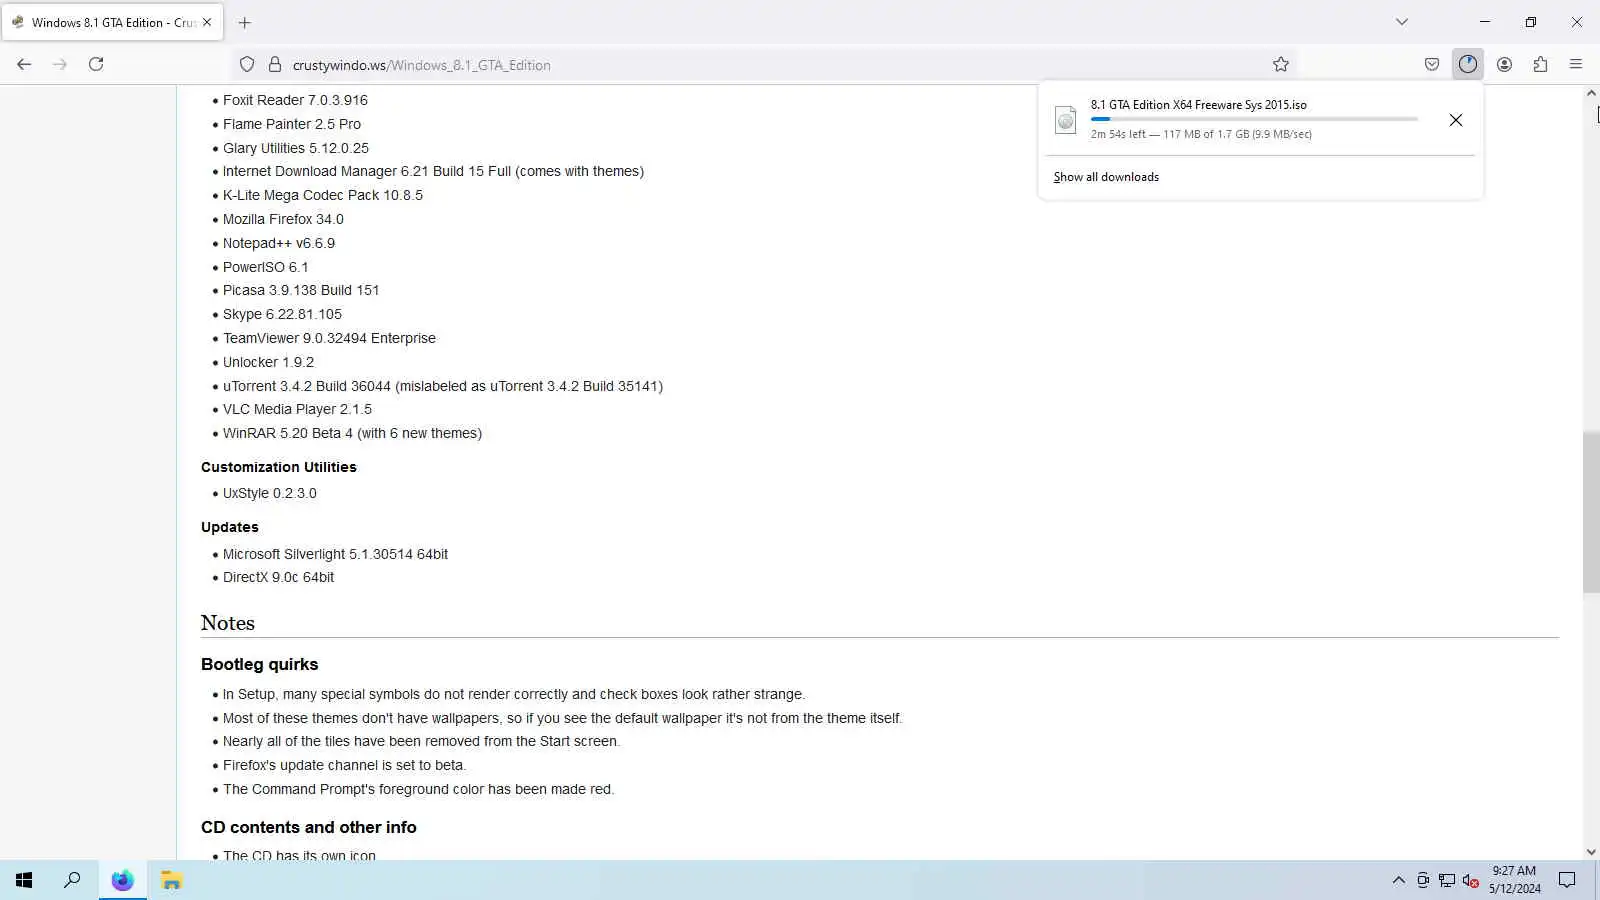Screen dimensions: 1600x900
Task: Save page to Pocket
Action: 1432,64
